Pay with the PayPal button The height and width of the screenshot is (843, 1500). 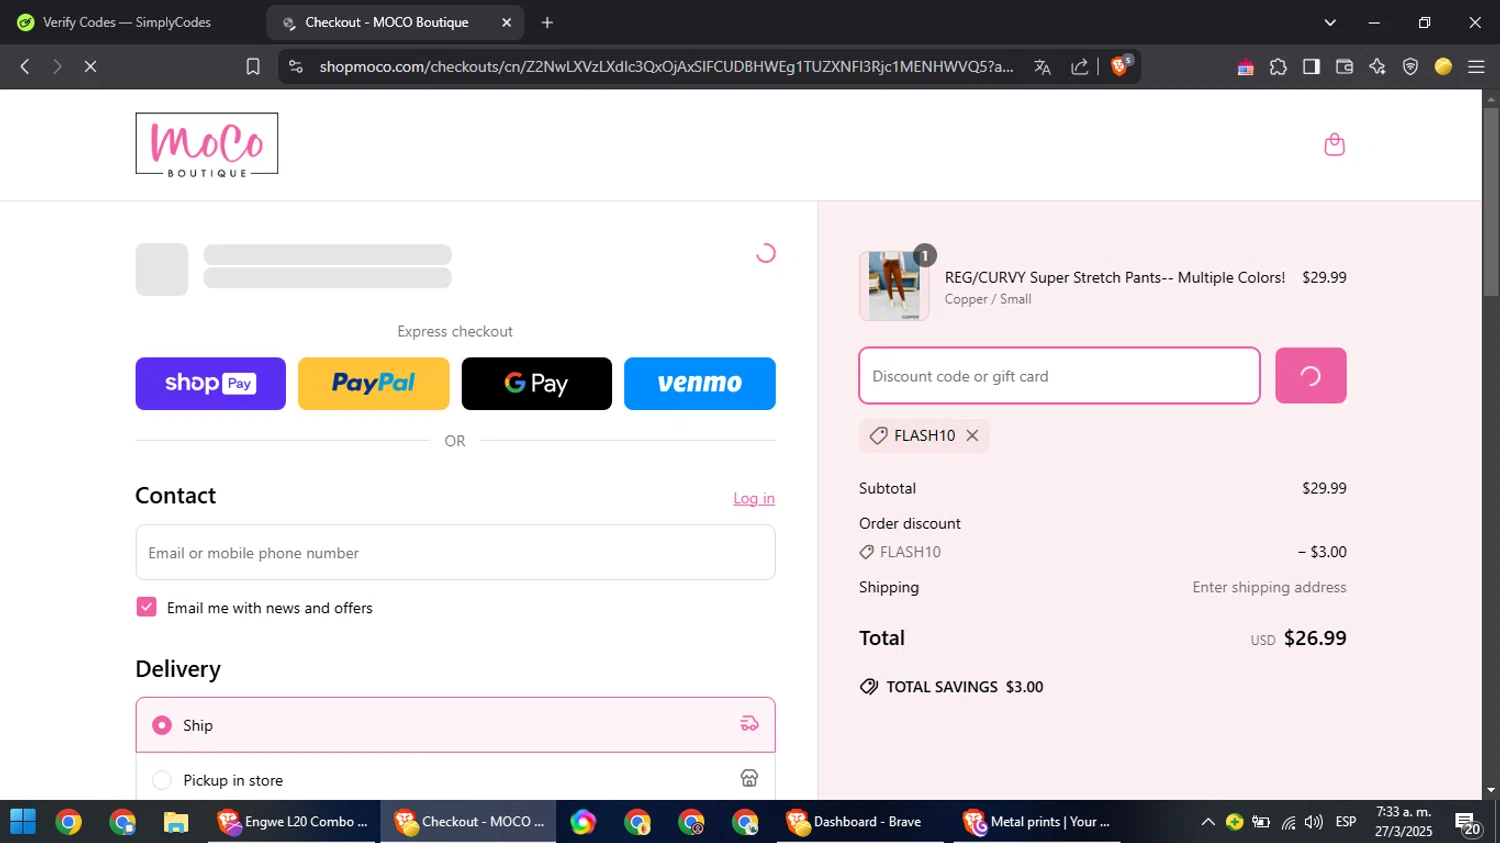click(374, 383)
